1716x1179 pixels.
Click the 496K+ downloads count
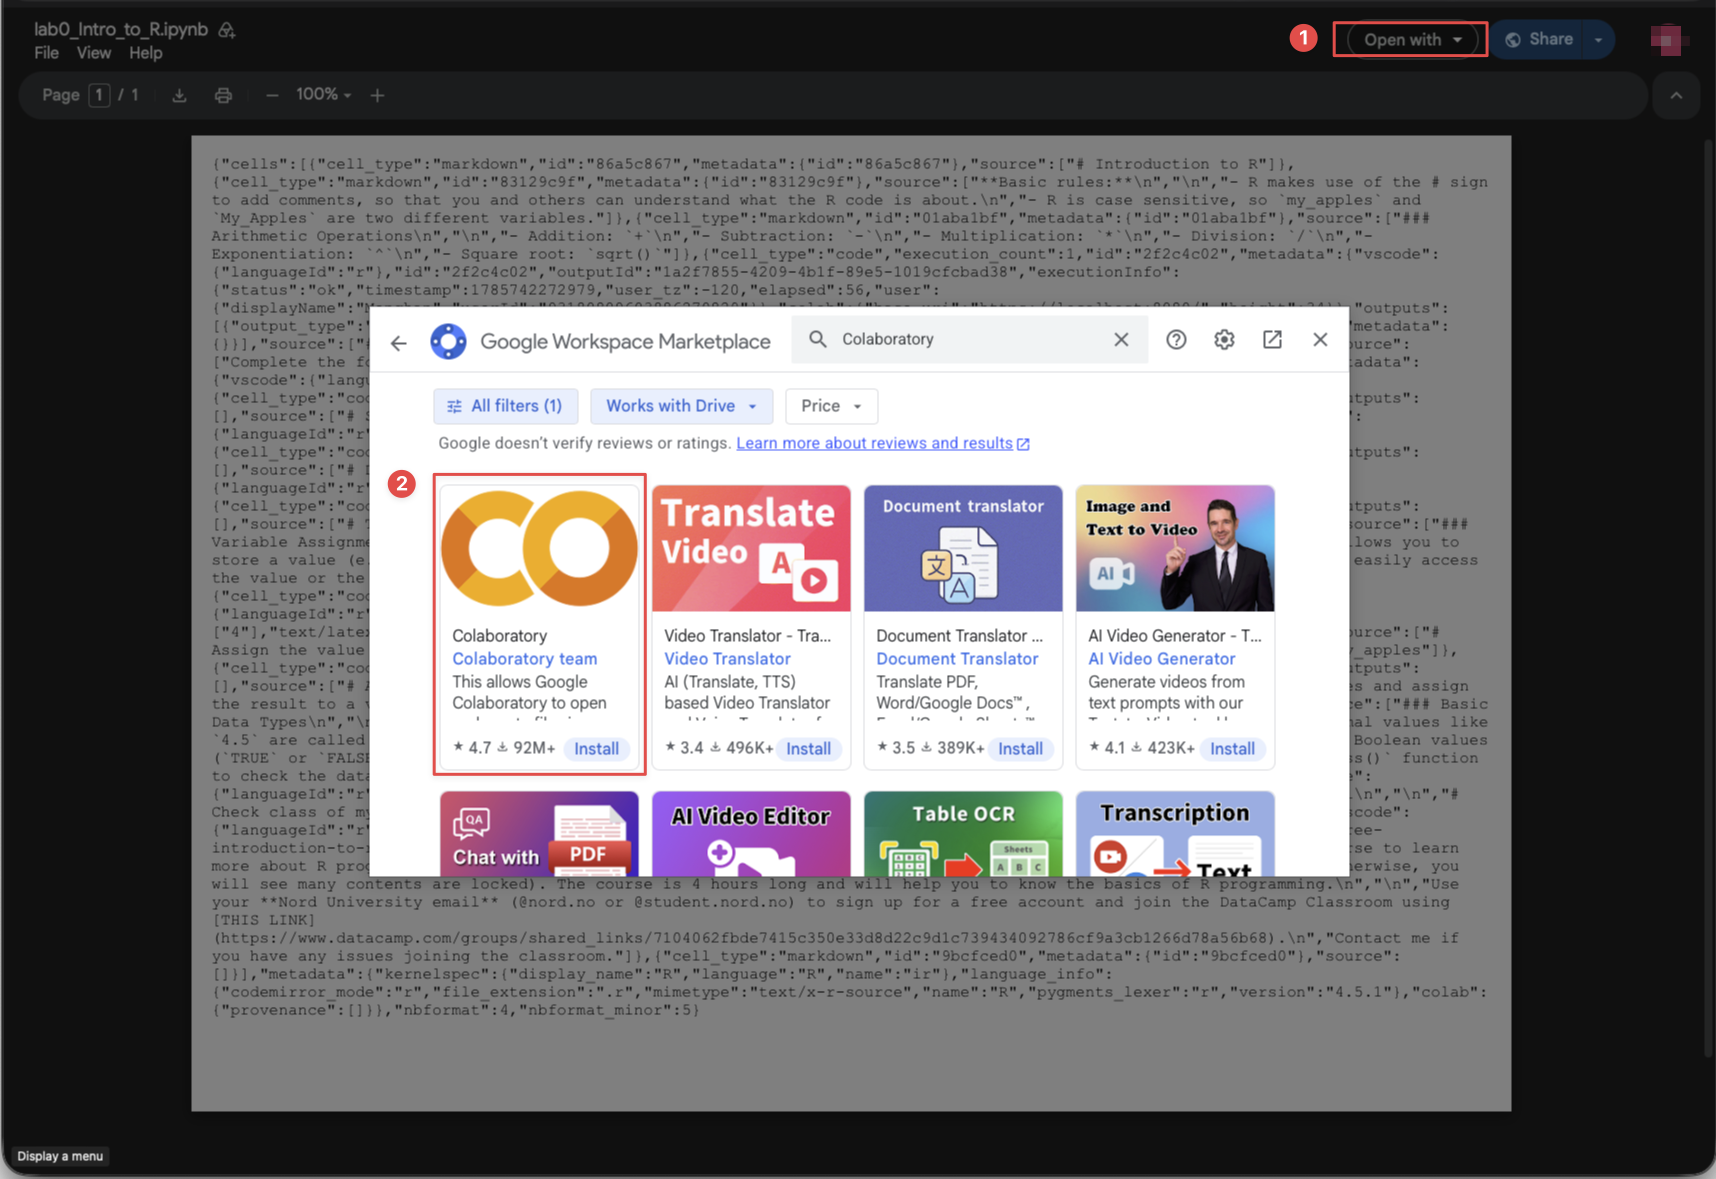coord(741,748)
